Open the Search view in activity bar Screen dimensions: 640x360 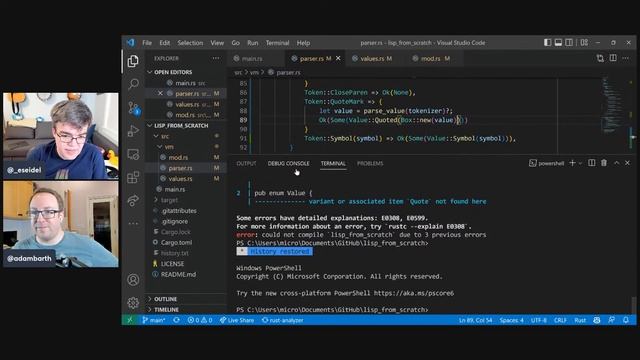tap(133, 84)
